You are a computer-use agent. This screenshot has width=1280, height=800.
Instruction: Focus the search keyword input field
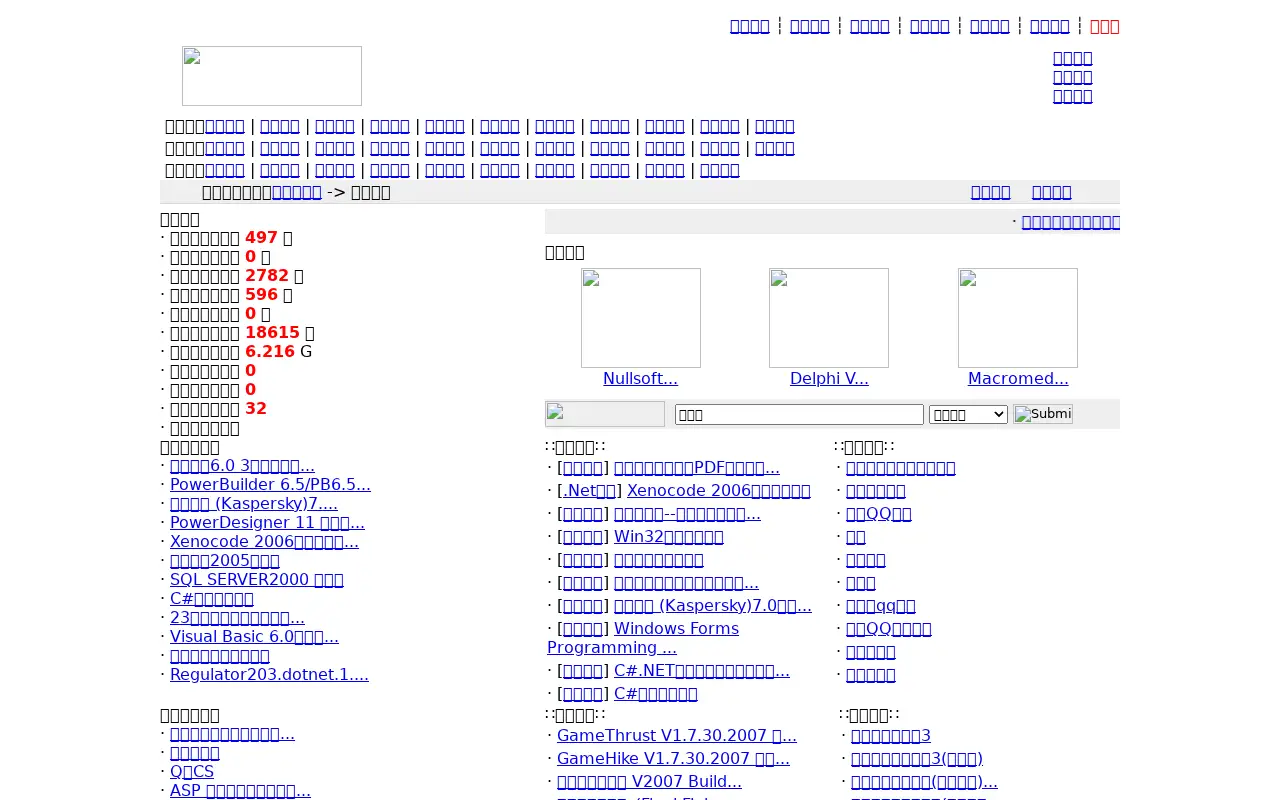799,414
